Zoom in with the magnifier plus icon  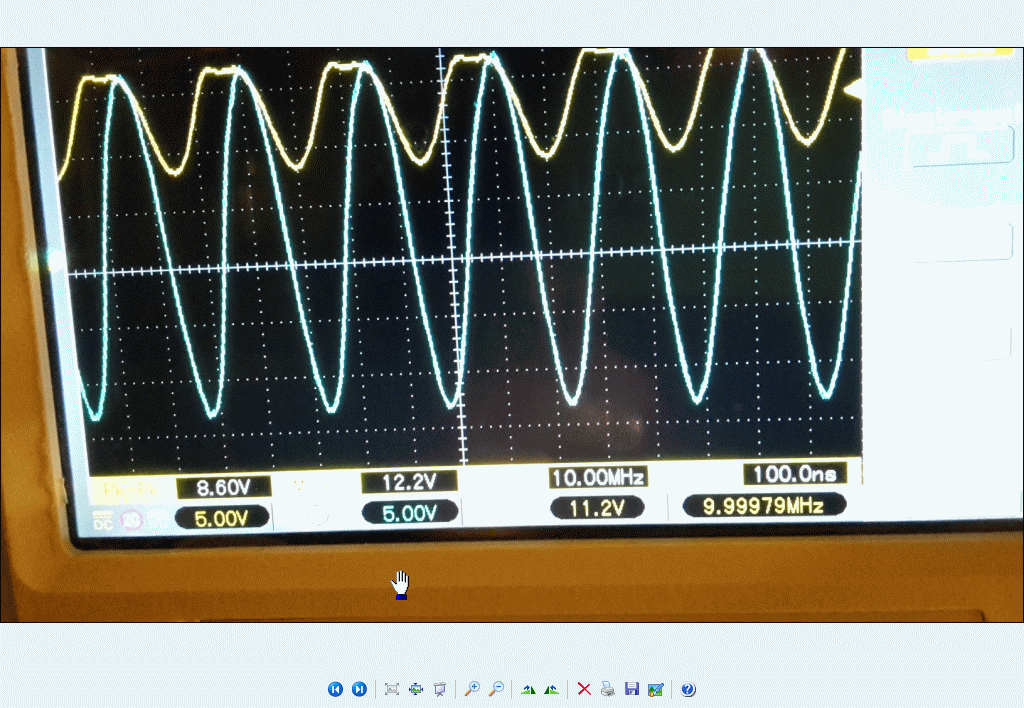(472, 689)
